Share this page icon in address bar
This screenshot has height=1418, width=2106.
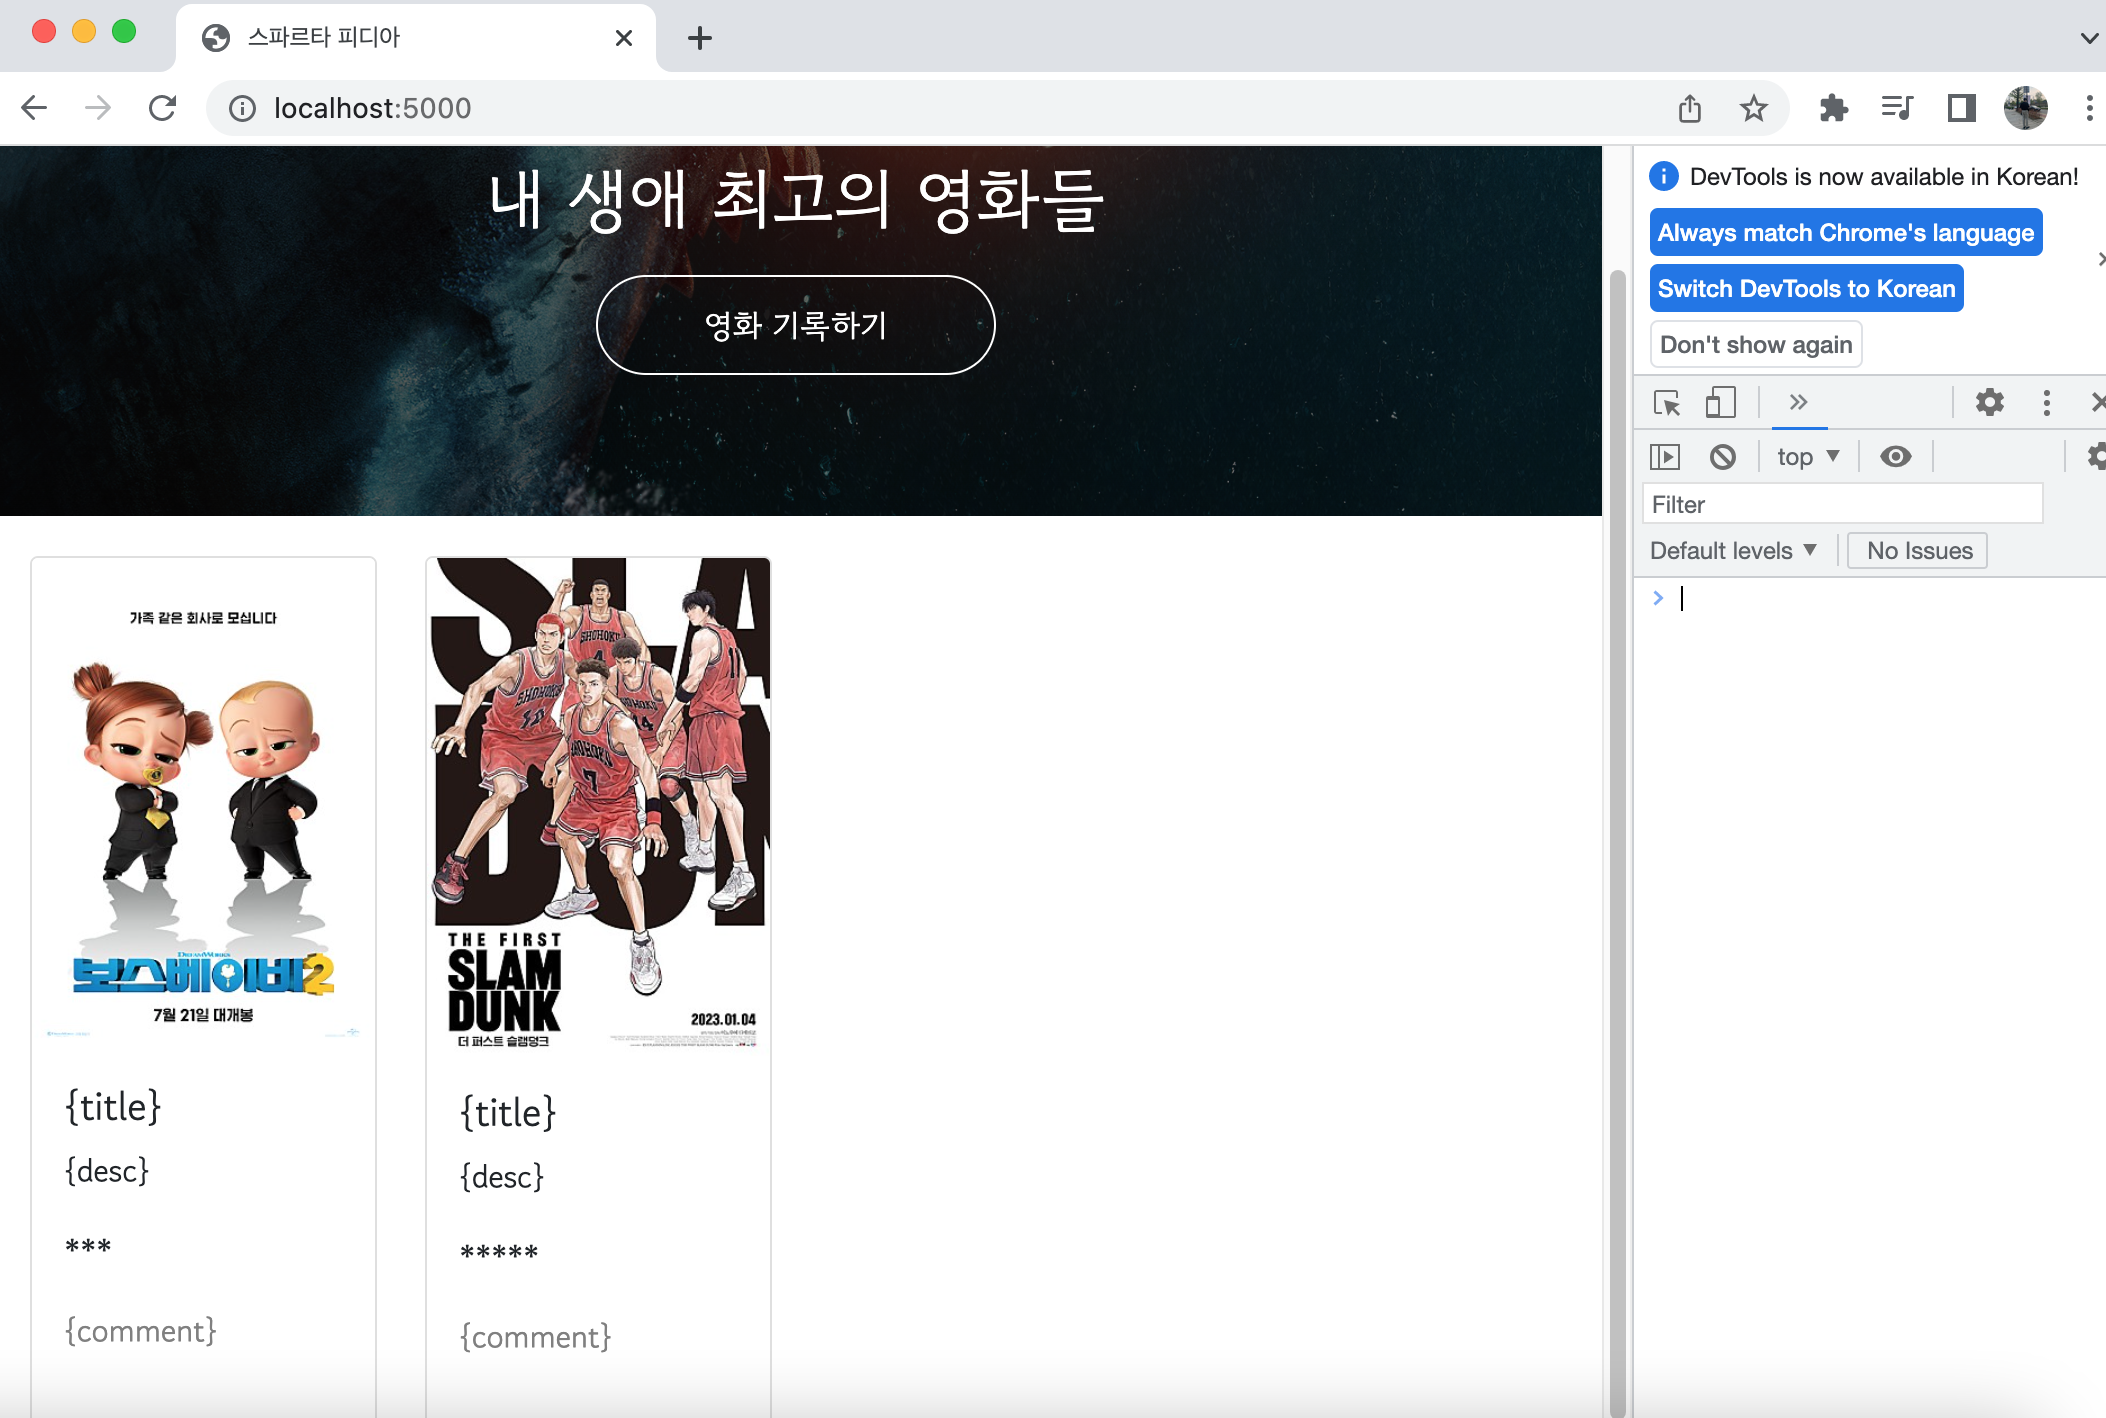click(1690, 108)
